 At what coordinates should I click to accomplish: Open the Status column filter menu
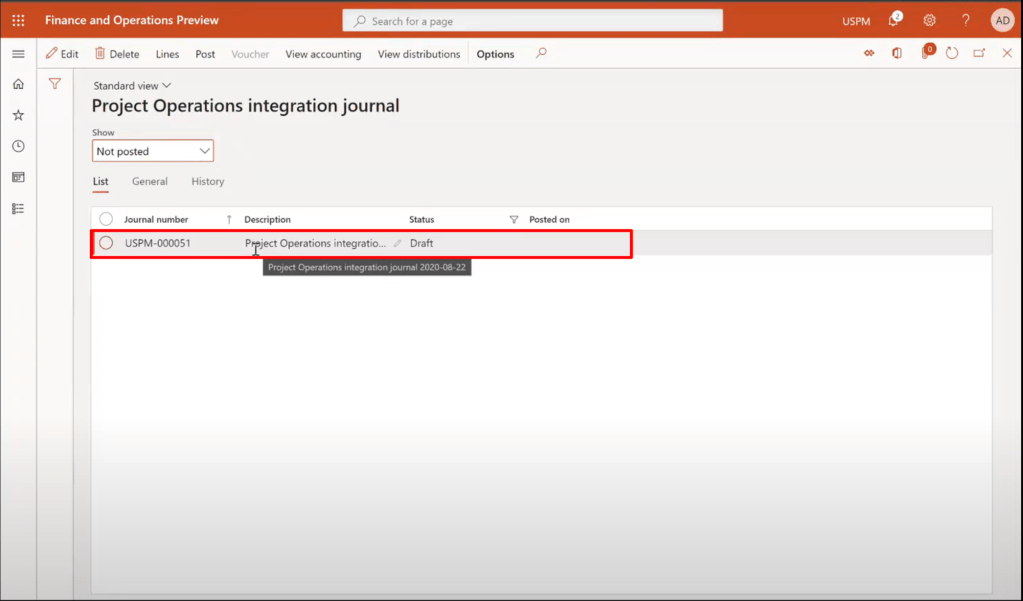(514, 219)
